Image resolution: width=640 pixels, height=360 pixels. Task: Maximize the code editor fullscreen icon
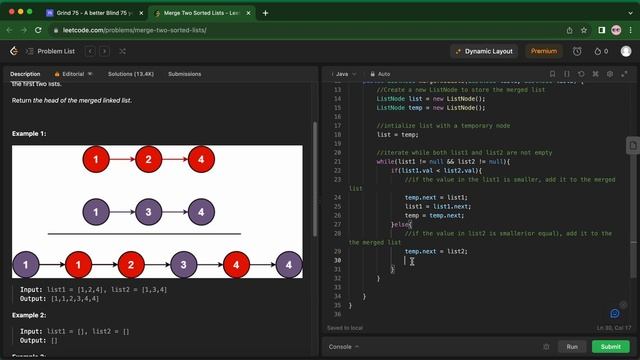click(x=624, y=74)
